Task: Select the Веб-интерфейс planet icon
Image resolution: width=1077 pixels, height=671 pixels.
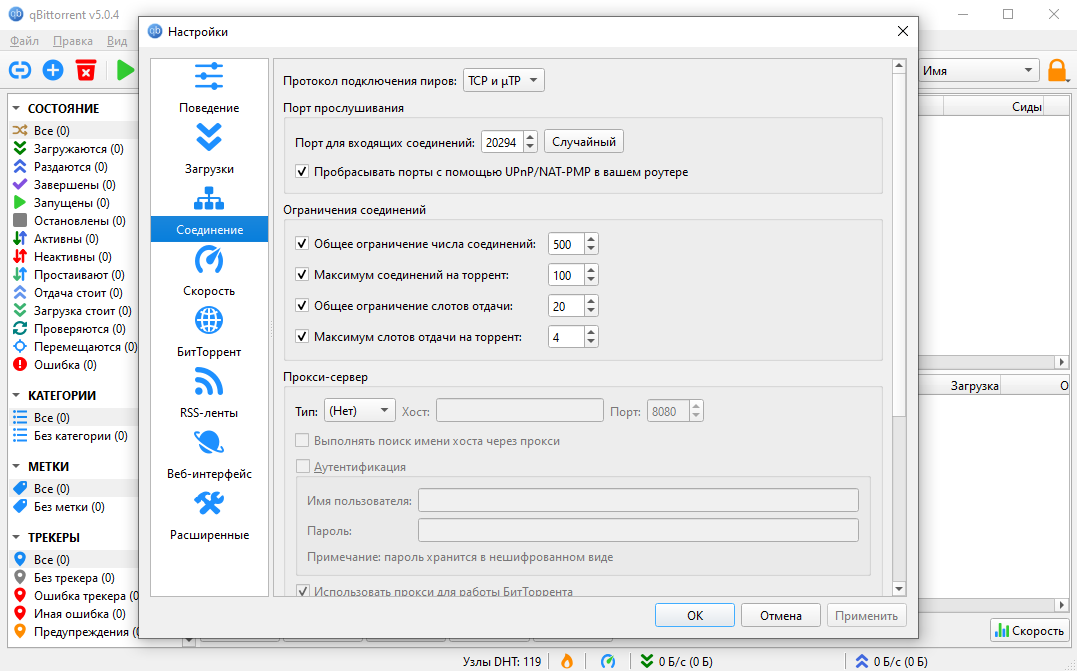Action: 209,443
